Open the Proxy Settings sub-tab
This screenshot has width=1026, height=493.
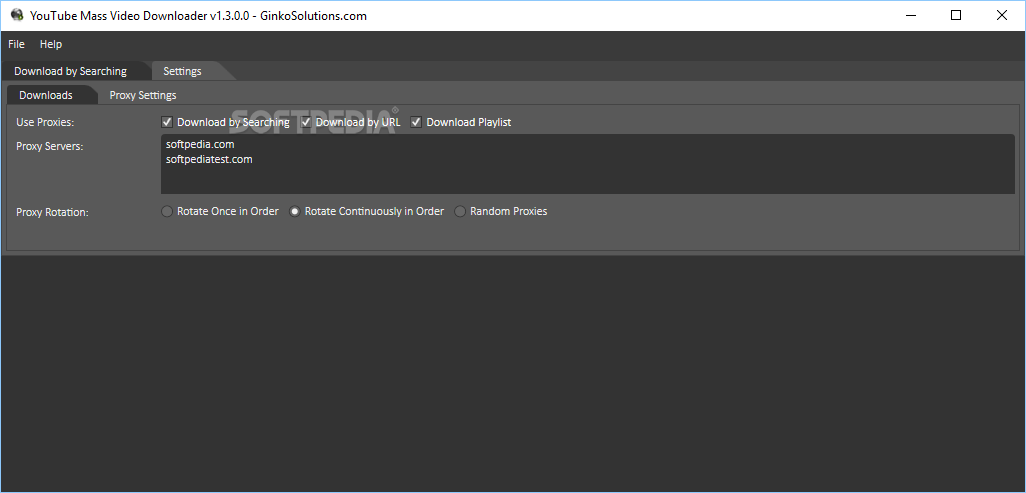pos(143,96)
